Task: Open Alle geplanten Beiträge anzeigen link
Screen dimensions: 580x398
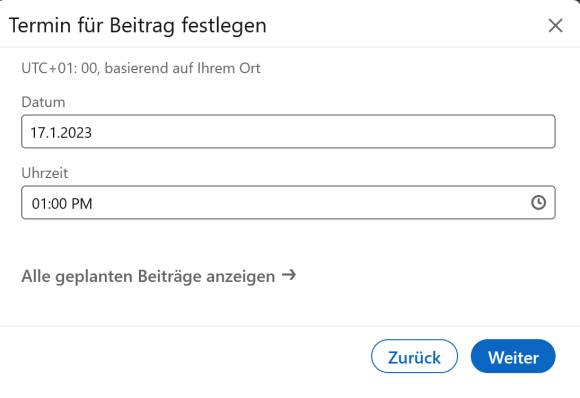Action: pyautogui.click(x=159, y=276)
